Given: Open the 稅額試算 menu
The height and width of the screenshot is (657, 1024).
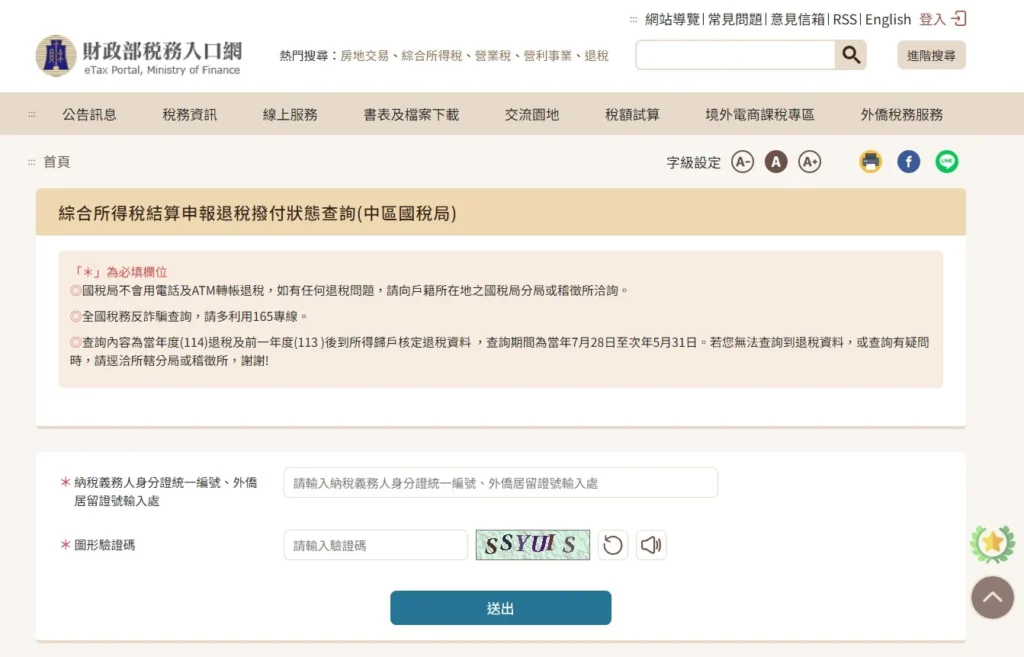Looking at the screenshot, I should point(632,114).
